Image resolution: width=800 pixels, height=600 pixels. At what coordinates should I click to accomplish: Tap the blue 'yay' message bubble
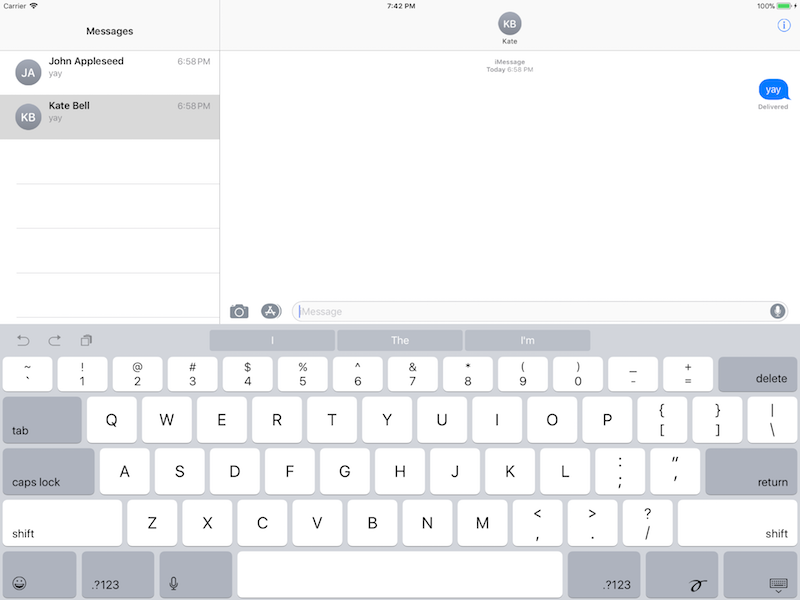(773, 89)
